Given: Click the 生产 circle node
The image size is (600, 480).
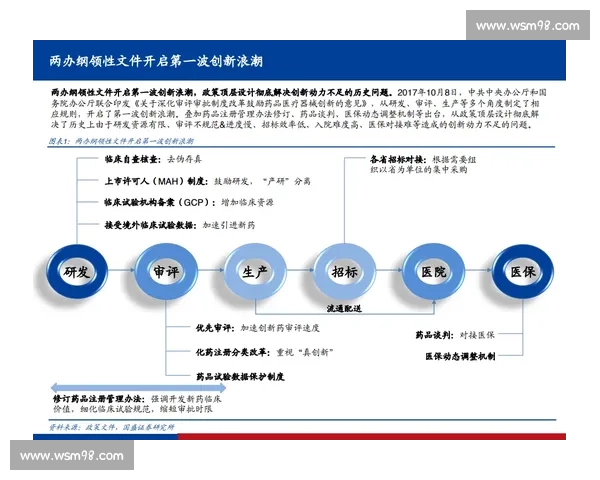Looking at the screenshot, I should [255, 272].
